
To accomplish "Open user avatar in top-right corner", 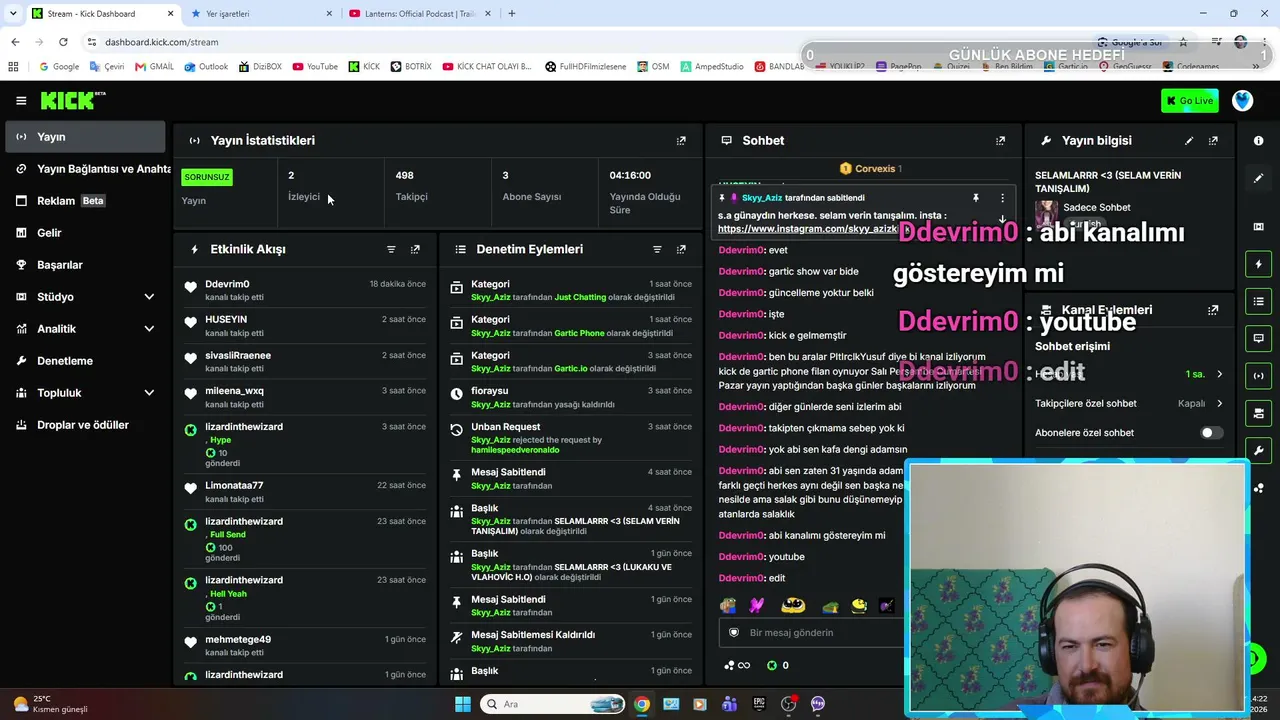I will pyautogui.click(x=1242, y=101).
